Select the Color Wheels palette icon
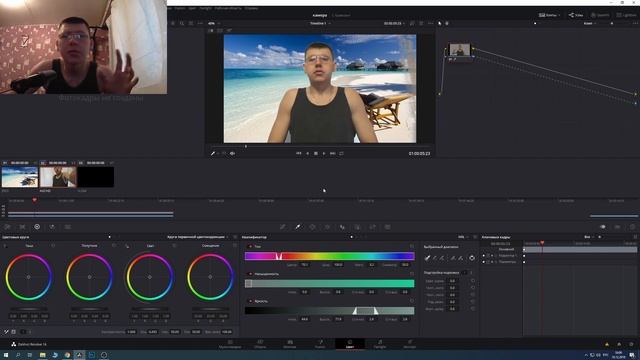 (37, 227)
